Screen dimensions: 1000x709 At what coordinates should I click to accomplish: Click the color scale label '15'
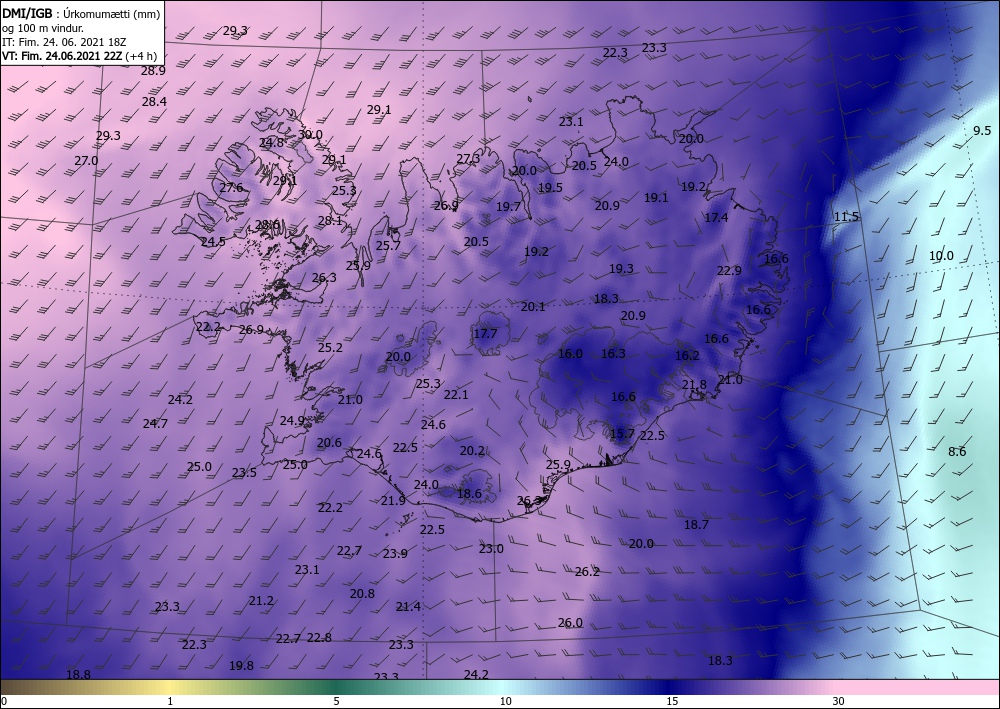click(x=672, y=701)
